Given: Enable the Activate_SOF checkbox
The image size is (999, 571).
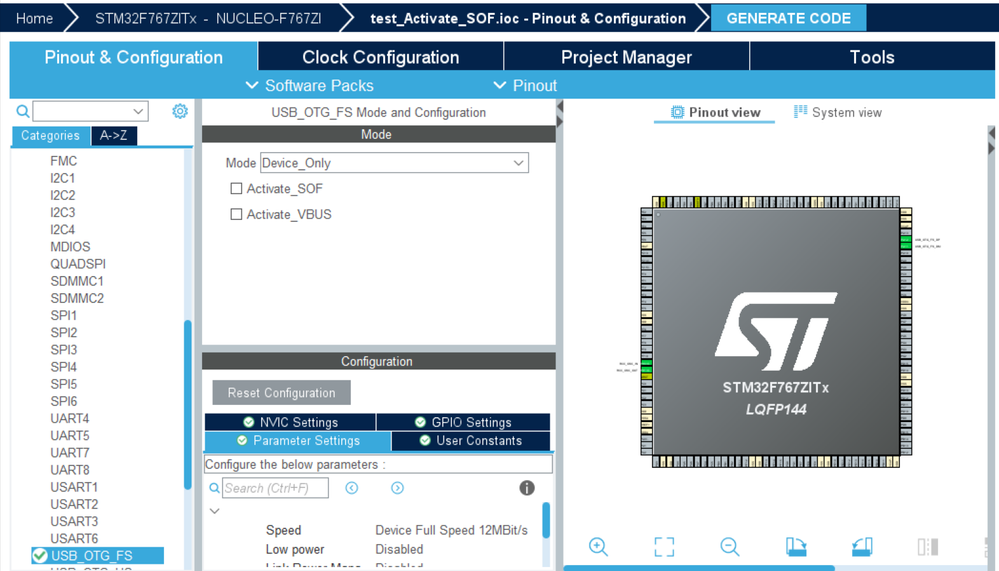Looking at the screenshot, I should coord(236,189).
